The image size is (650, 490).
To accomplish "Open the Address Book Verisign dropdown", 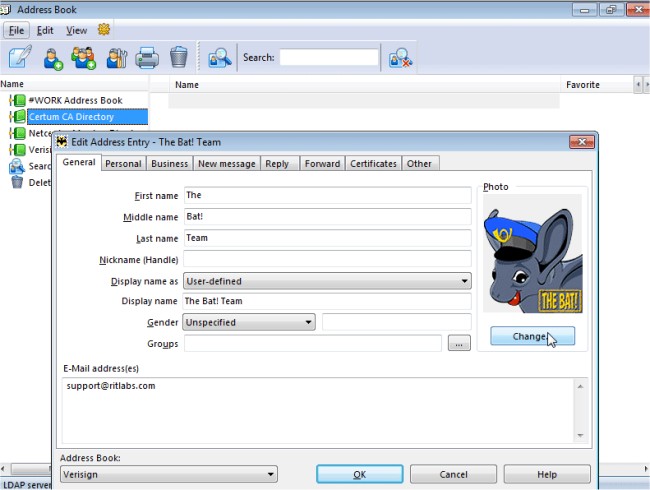I will (x=168, y=474).
